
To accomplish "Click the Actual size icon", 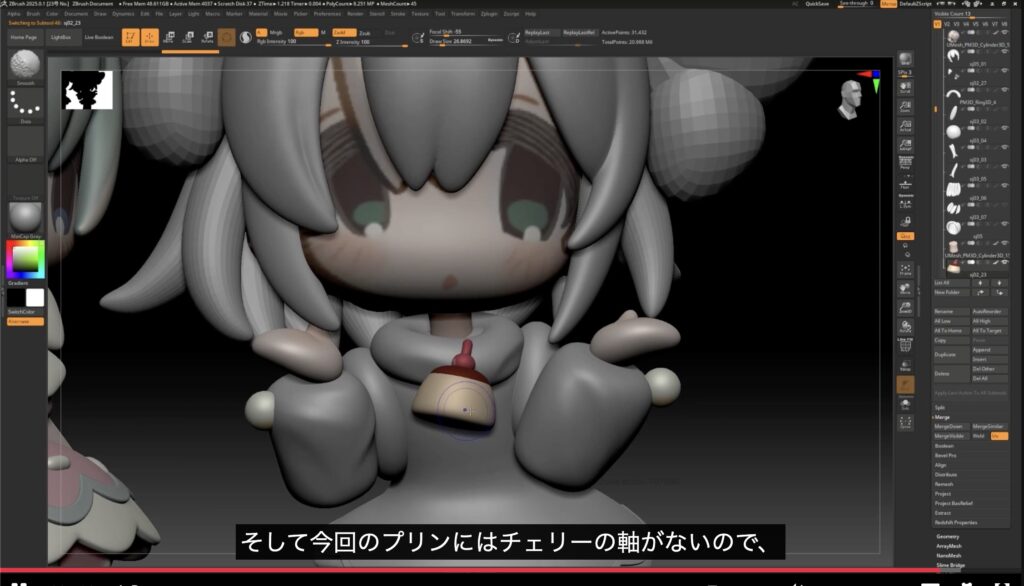I will pos(905,125).
